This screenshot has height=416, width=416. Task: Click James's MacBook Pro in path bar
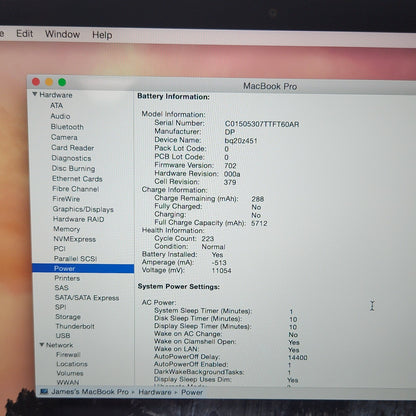[90, 392]
